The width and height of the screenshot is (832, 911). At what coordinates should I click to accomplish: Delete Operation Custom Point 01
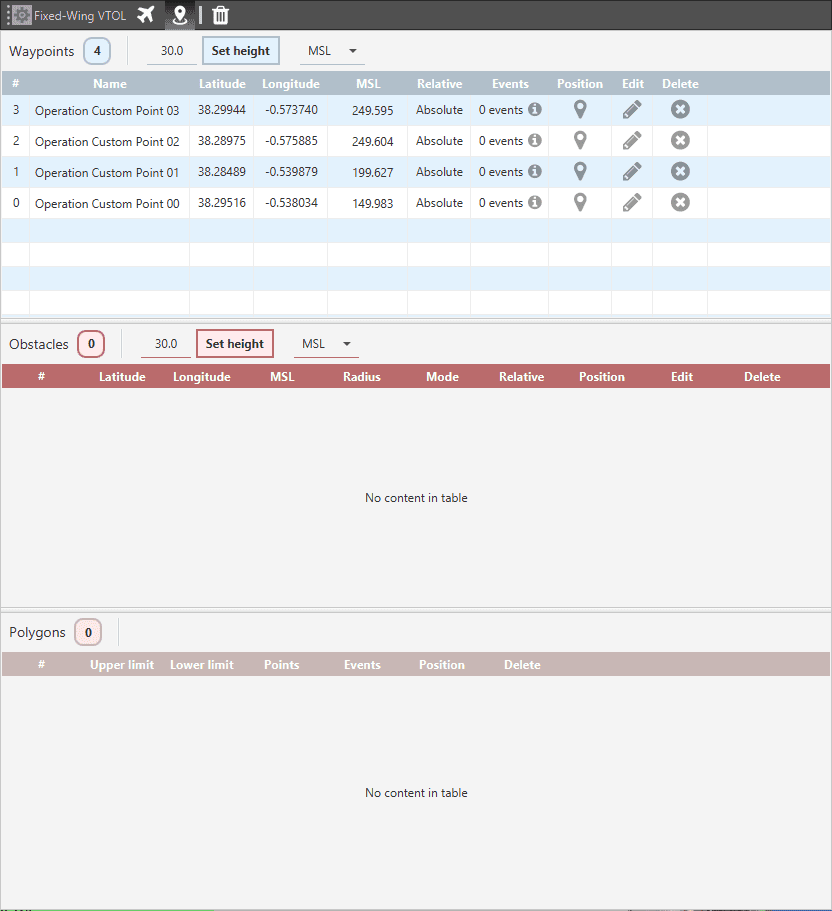[680, 171]
